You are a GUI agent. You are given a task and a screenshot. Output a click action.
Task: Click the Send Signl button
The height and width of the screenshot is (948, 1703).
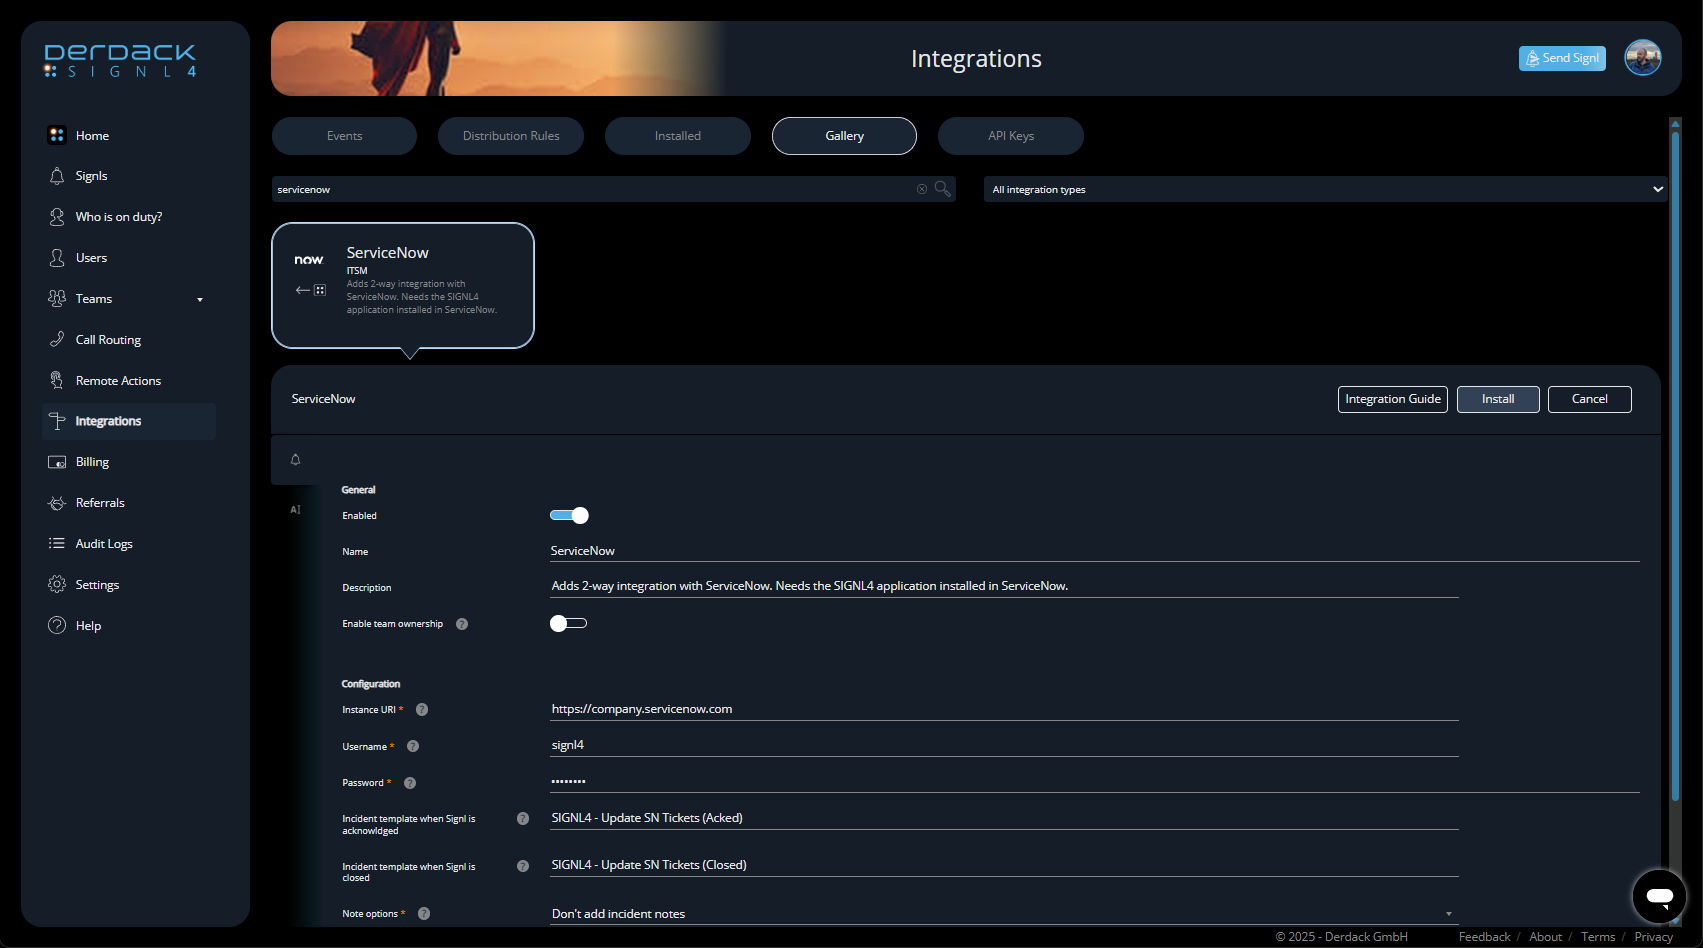pyautogui.click(x=1562, y=58)
